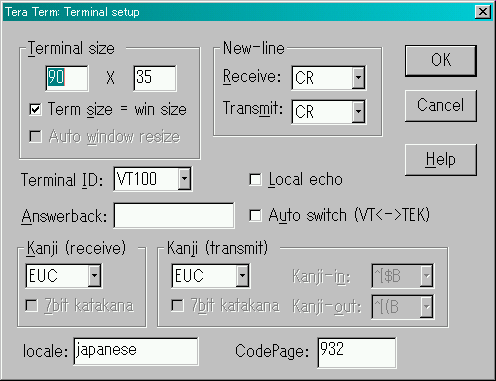The height and width of the screenshot is (381, 496).
Task: Click the CodePage field showing 932
Action: (357, 352)
